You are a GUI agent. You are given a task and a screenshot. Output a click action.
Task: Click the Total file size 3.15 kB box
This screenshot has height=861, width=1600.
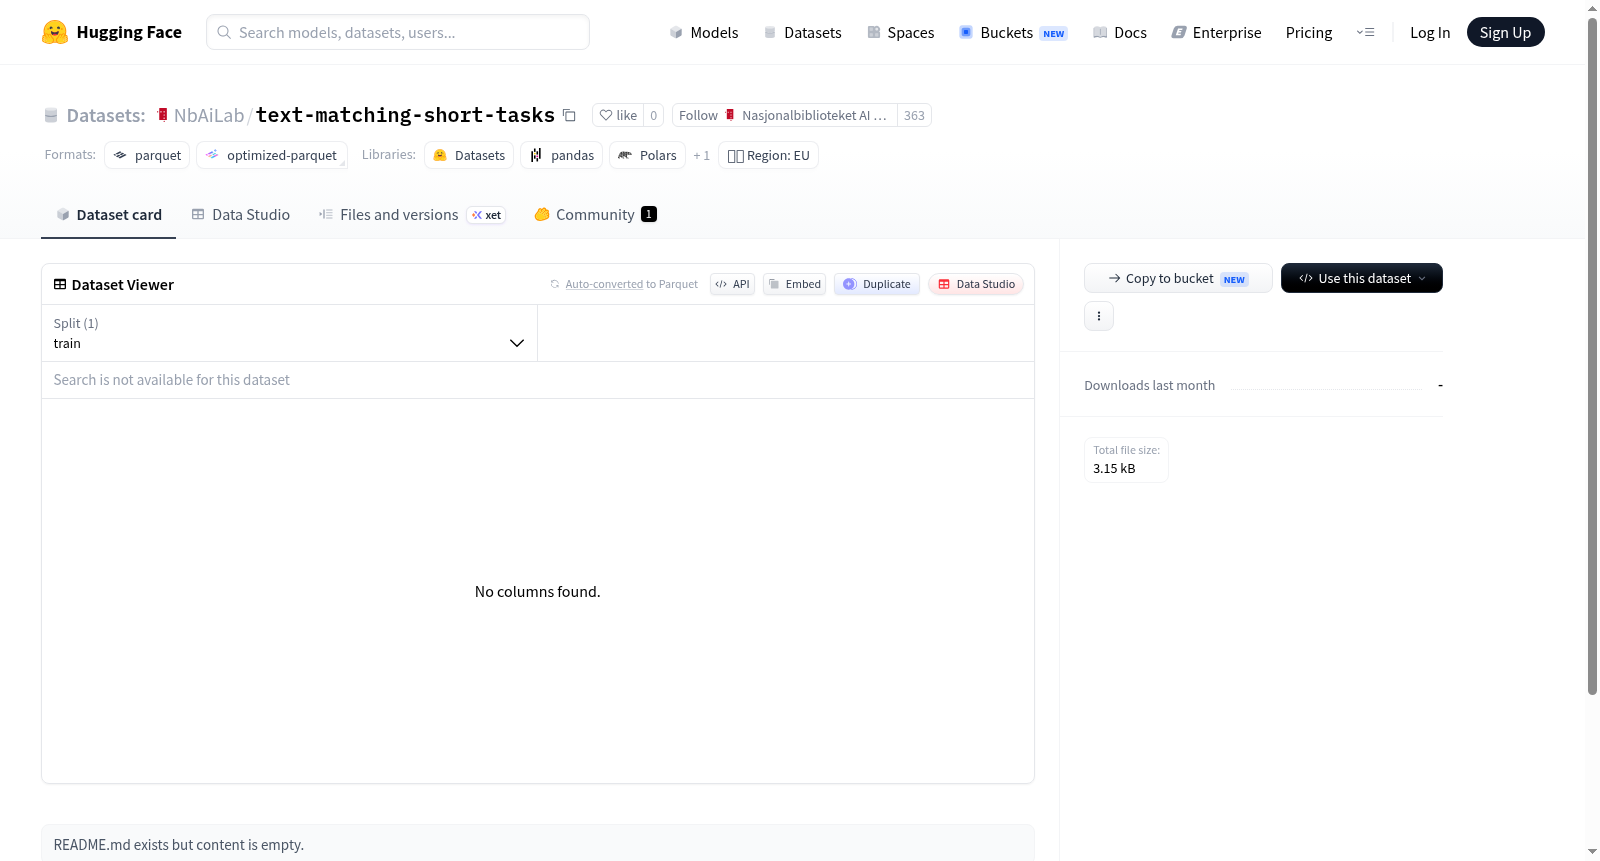1126,460
